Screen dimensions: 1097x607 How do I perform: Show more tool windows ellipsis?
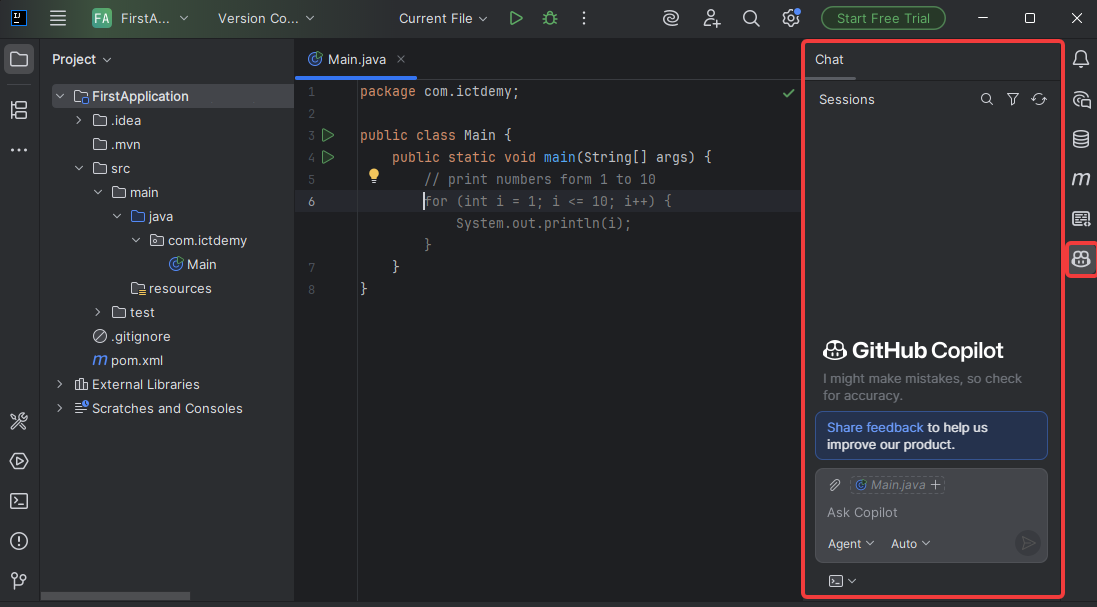(19, 150)
